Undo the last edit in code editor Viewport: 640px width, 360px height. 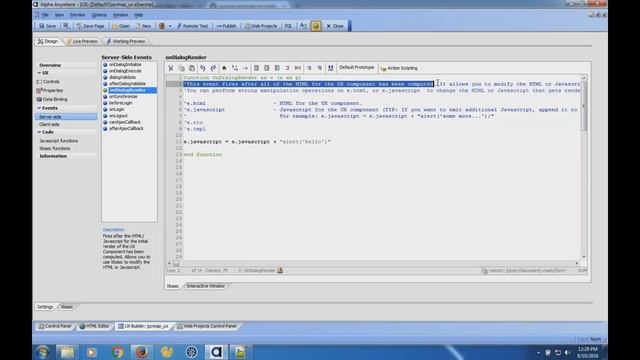tap(202, 68)
